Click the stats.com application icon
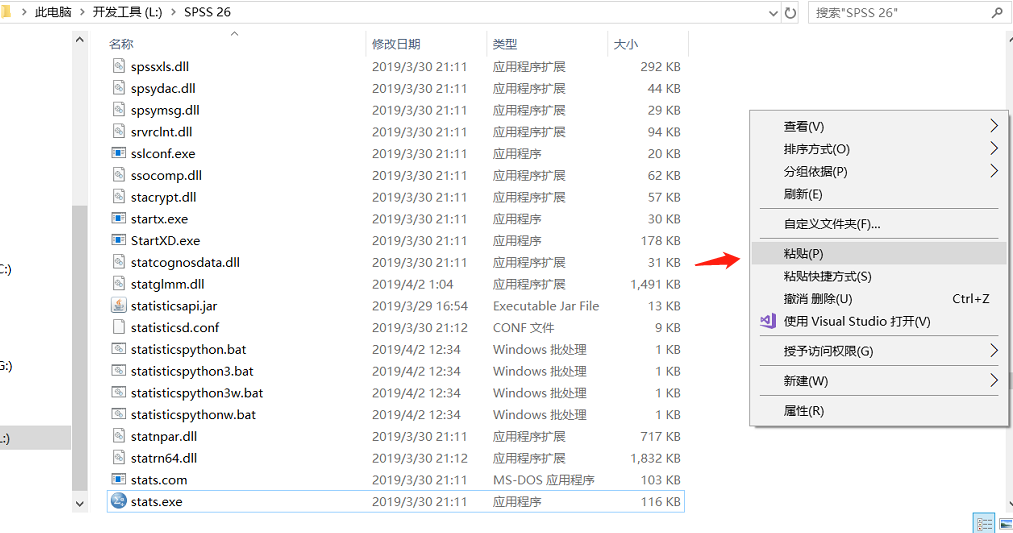The image size is (1013, 533). [118, 479]
